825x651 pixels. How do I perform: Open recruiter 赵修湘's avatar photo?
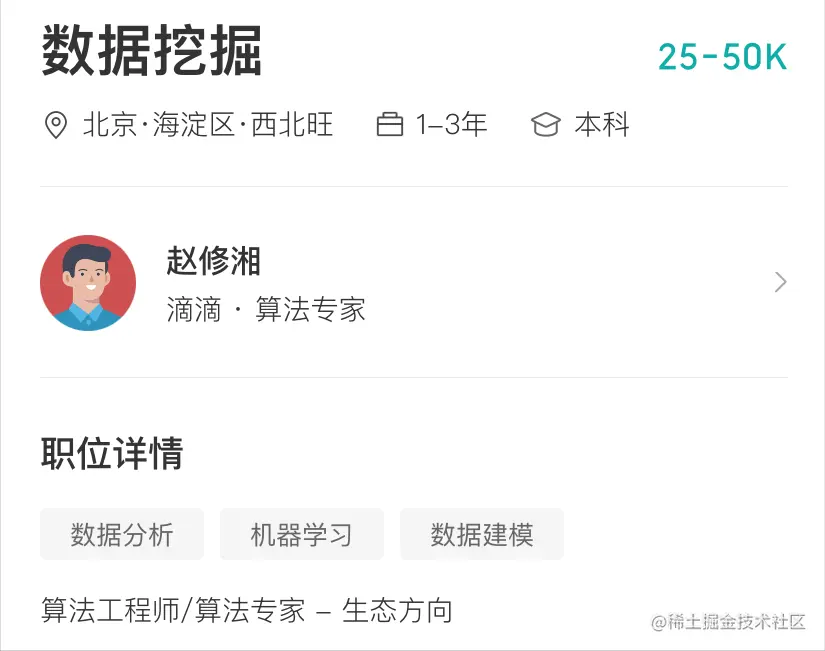[x=87, y=283]
